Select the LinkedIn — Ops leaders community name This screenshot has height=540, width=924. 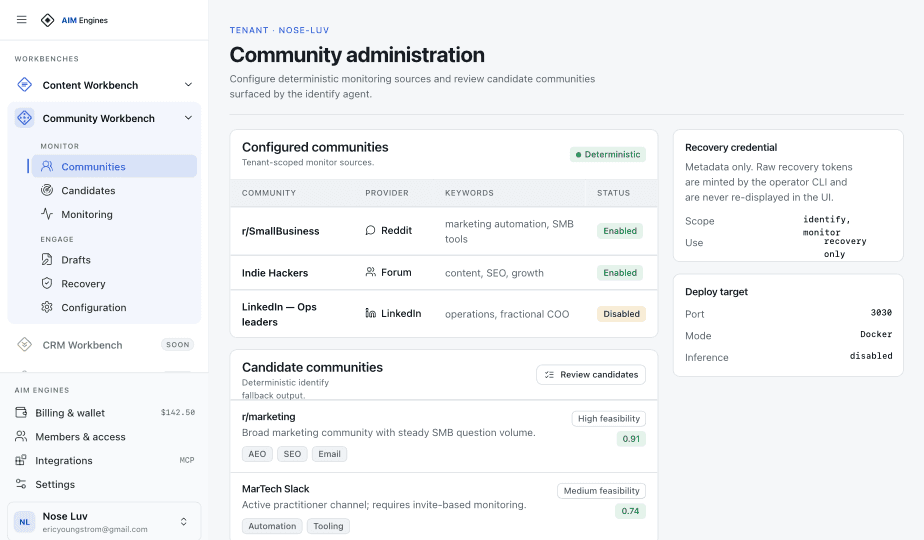coord(279,314)
